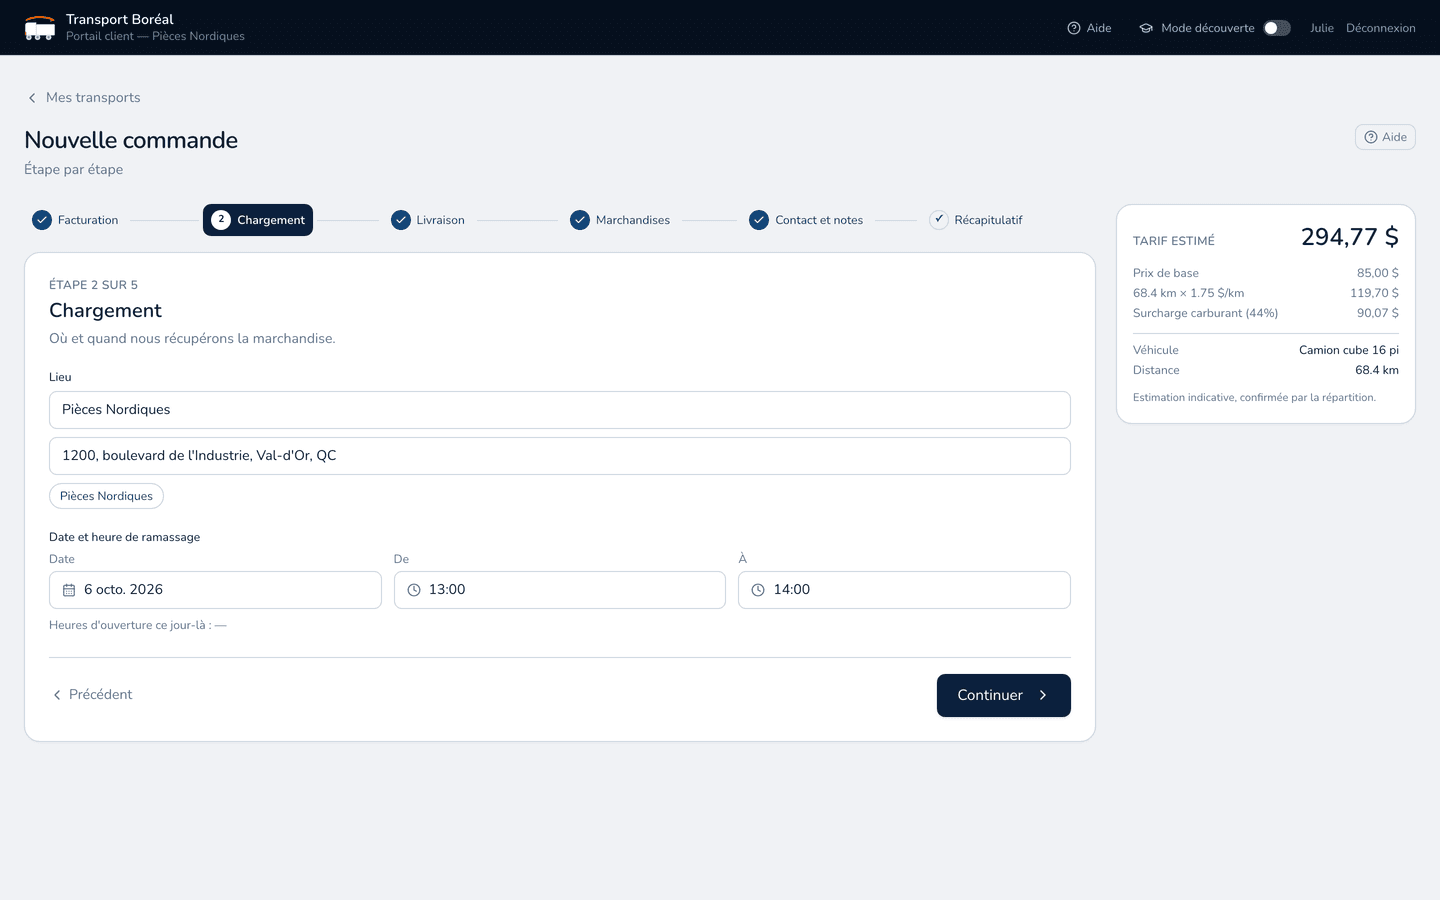The image size is (1440, 900).
Task: Open the Chargement step tab
Action: click(x=258, y=220)
